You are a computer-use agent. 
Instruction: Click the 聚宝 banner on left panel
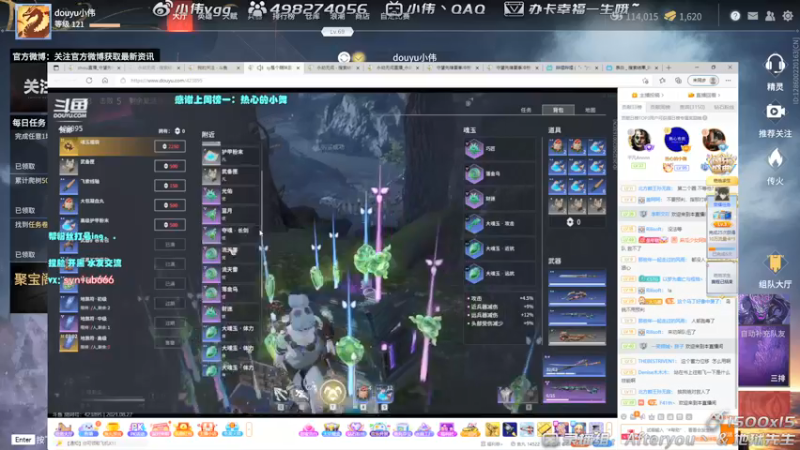coord(31,279)
